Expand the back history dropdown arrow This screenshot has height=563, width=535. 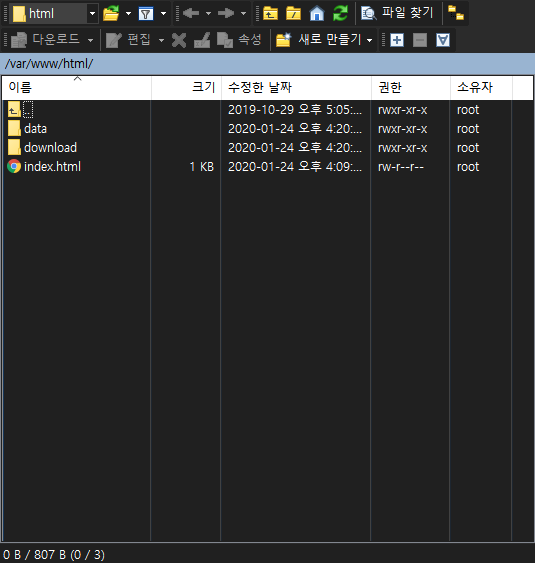208,14
